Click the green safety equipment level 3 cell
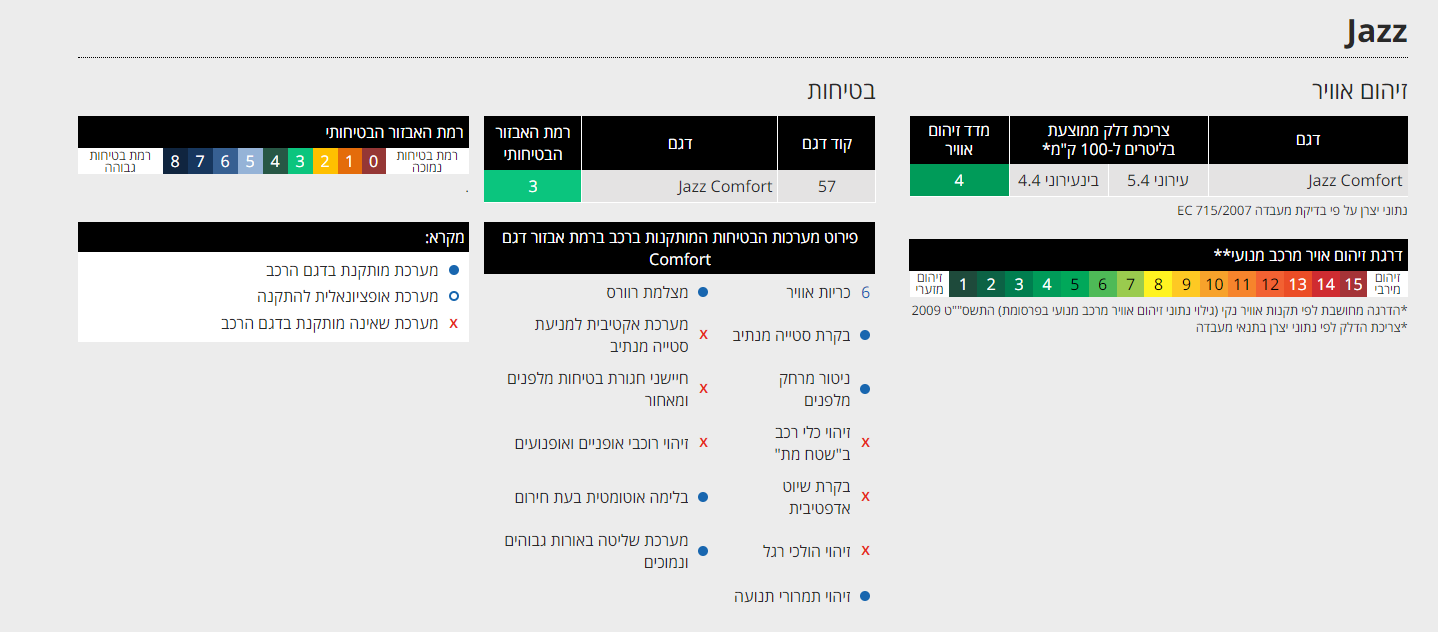The width and height of the screenshot is (1438, 632). click(x=532, y=186)
